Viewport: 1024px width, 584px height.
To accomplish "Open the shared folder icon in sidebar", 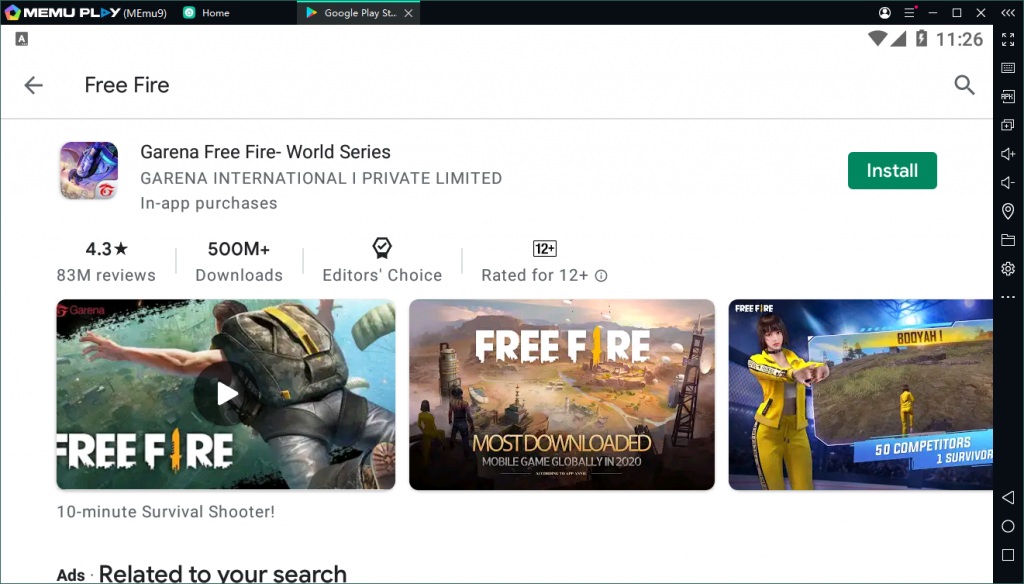I will click(1008, 240).
